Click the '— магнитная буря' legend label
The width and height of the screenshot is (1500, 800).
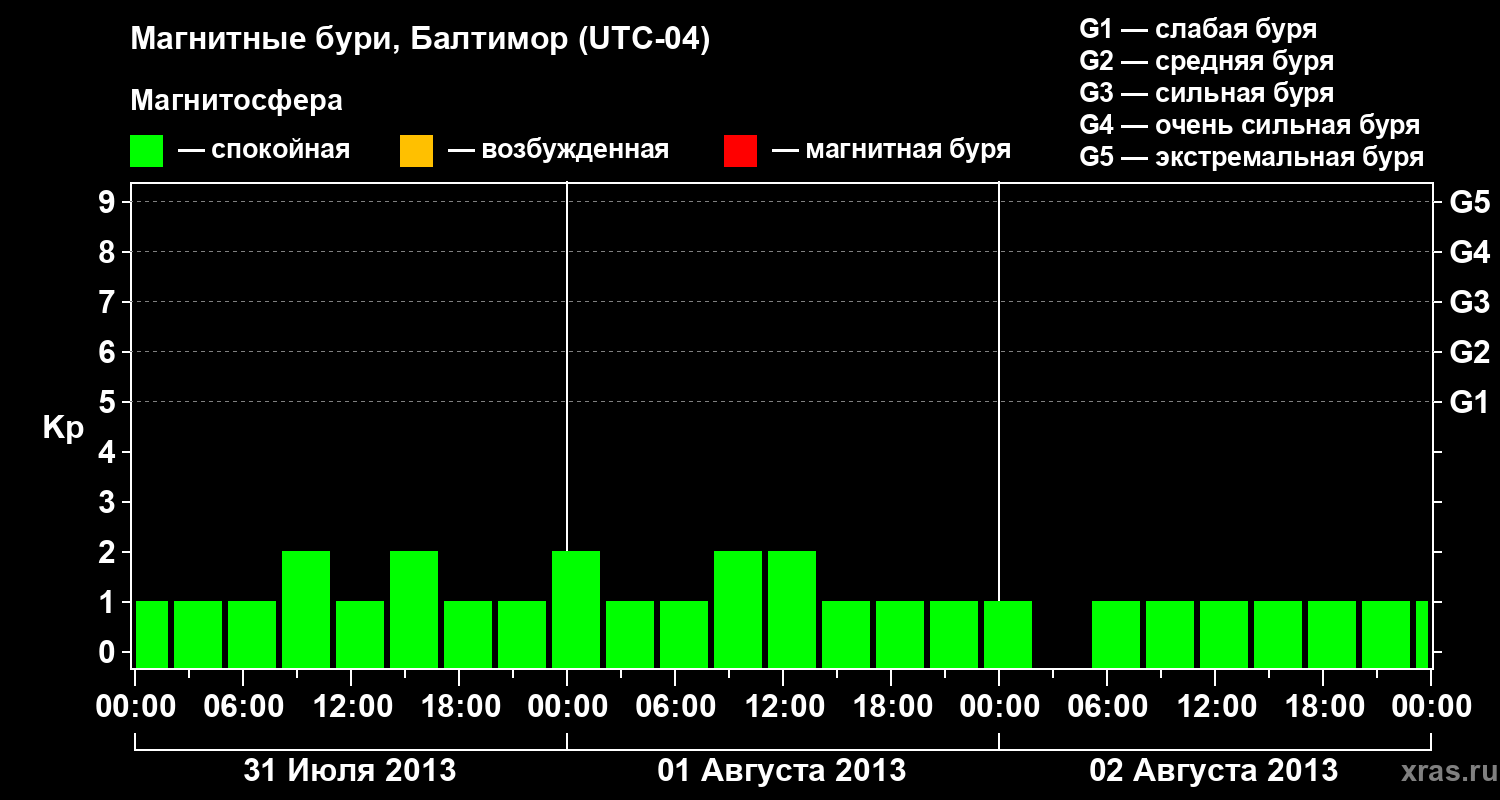892,150
